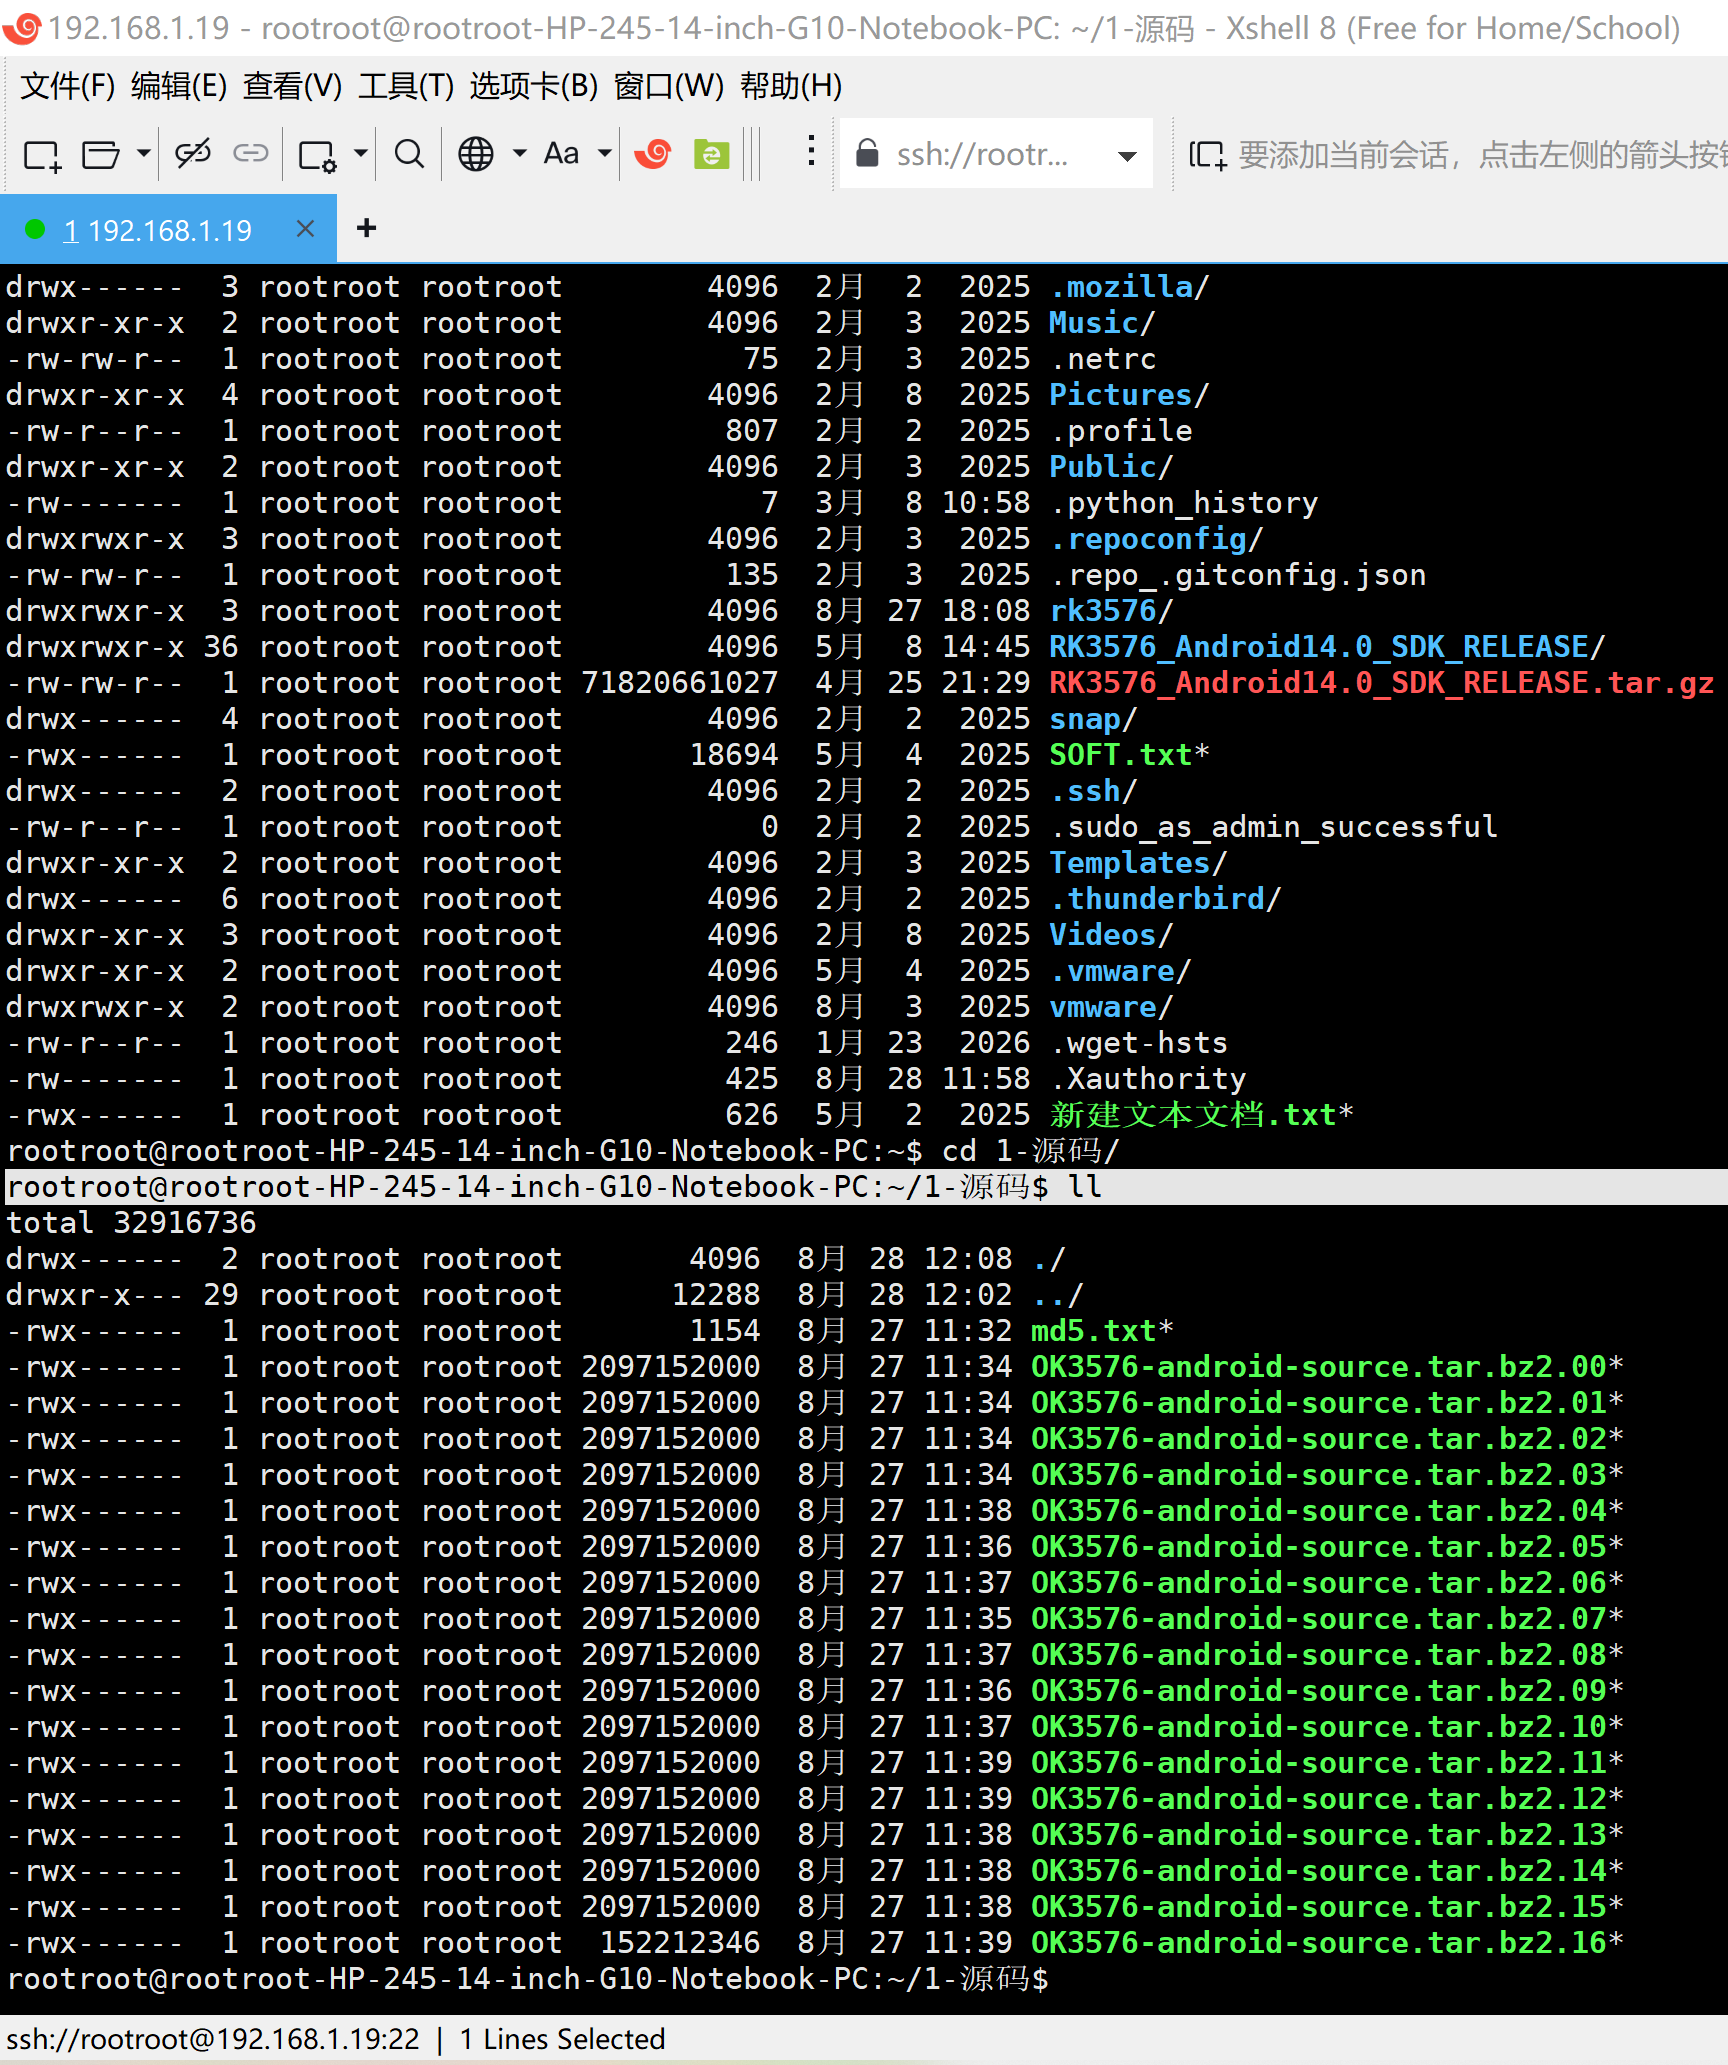Image resolution: width=1728 pixels, height=2065 pixels.
Task: Click OK3576-android-source.tar.bz2.16* file name
Action: click(1327, 1943)
